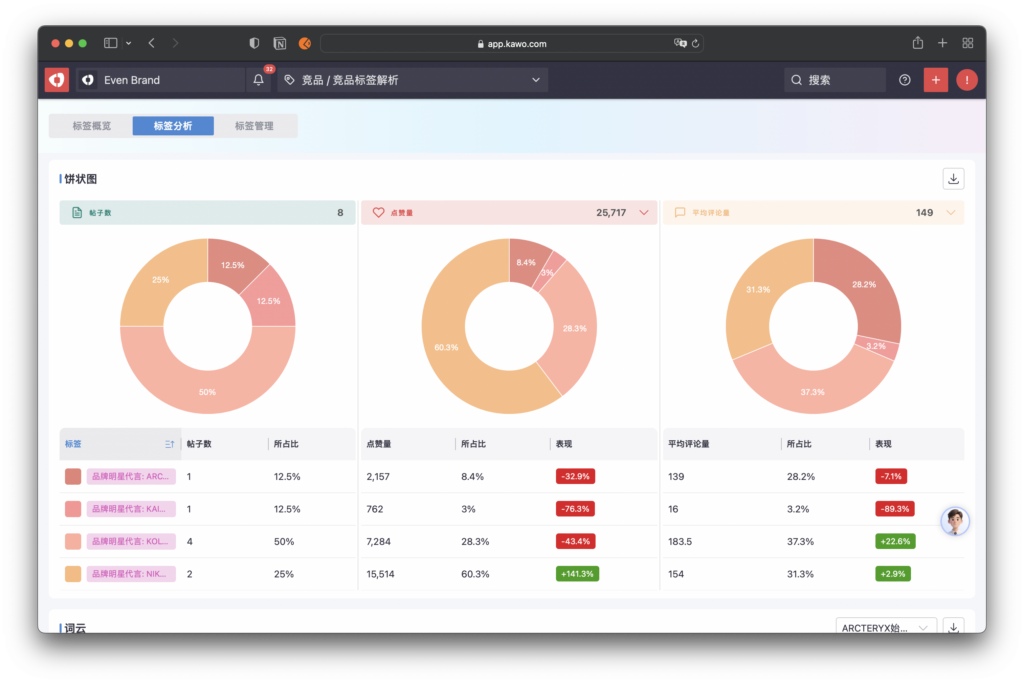This screenshot has height=683, width=1024.
Task: Download the word cloud section
Action: tap(953, 627)
